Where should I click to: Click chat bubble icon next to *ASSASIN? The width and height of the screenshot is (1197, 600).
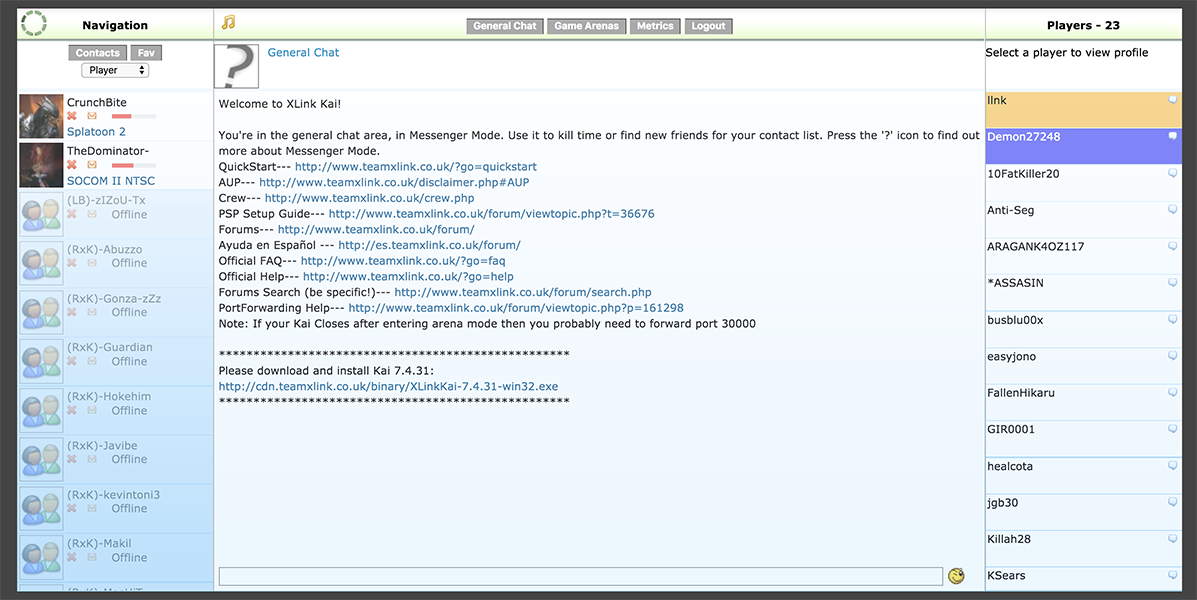click(1173, 283)
